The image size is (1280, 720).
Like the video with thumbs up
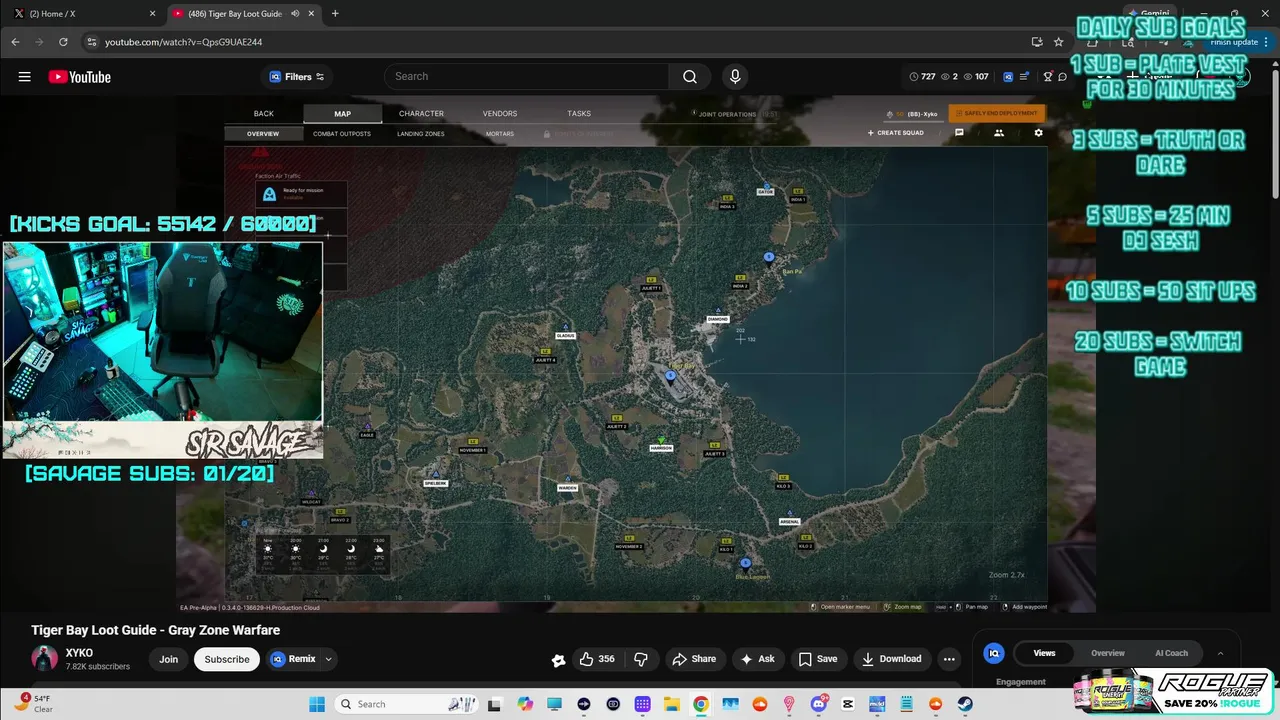point(597,659)
